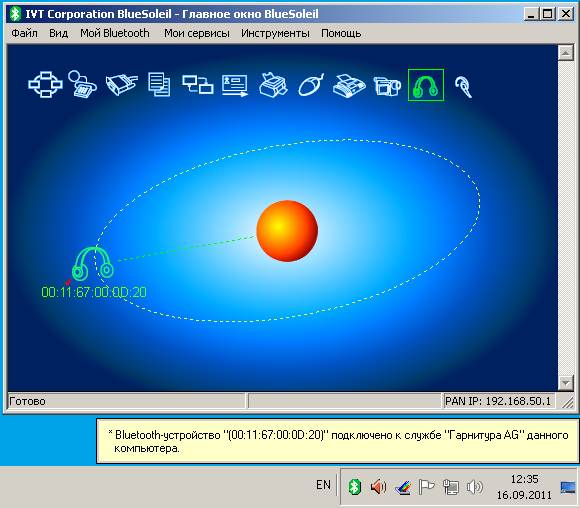Screen dimensions: 580x508
Task: Click the colorful pen tray icon
Action: click(403, 487)
